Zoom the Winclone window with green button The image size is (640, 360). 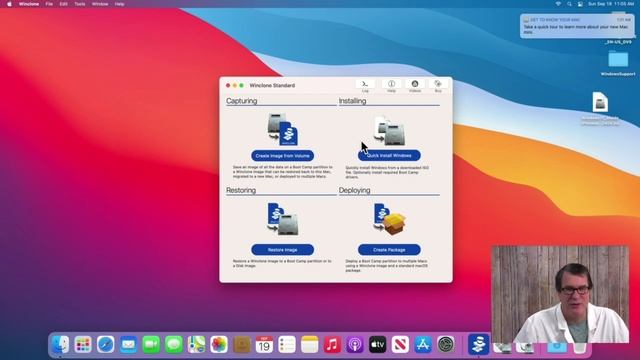click(241, 85)
